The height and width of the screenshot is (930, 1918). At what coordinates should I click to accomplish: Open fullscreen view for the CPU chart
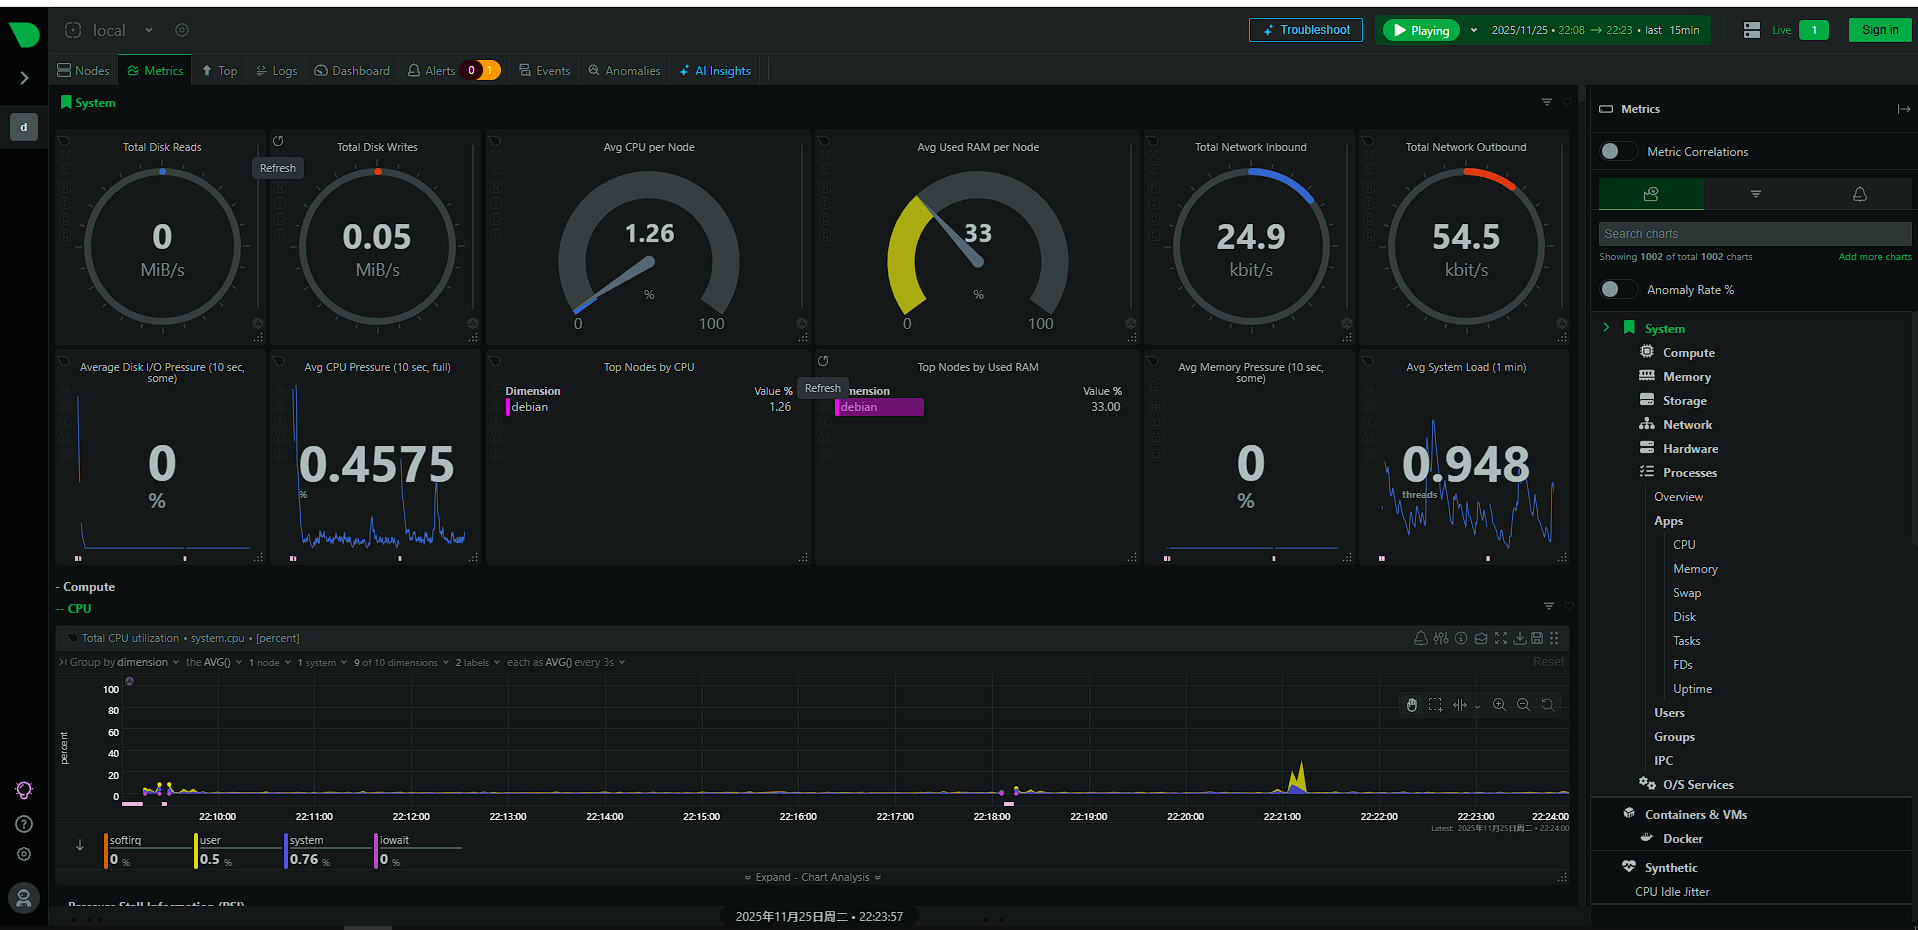coord(1500,638)
